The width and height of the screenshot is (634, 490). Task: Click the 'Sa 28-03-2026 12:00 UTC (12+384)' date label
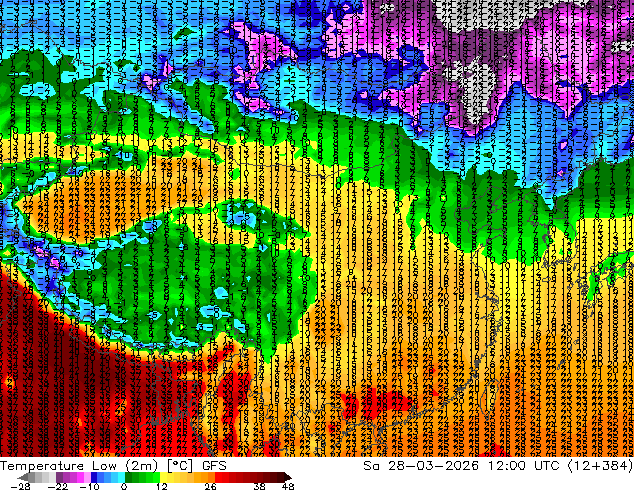(498, 465)
